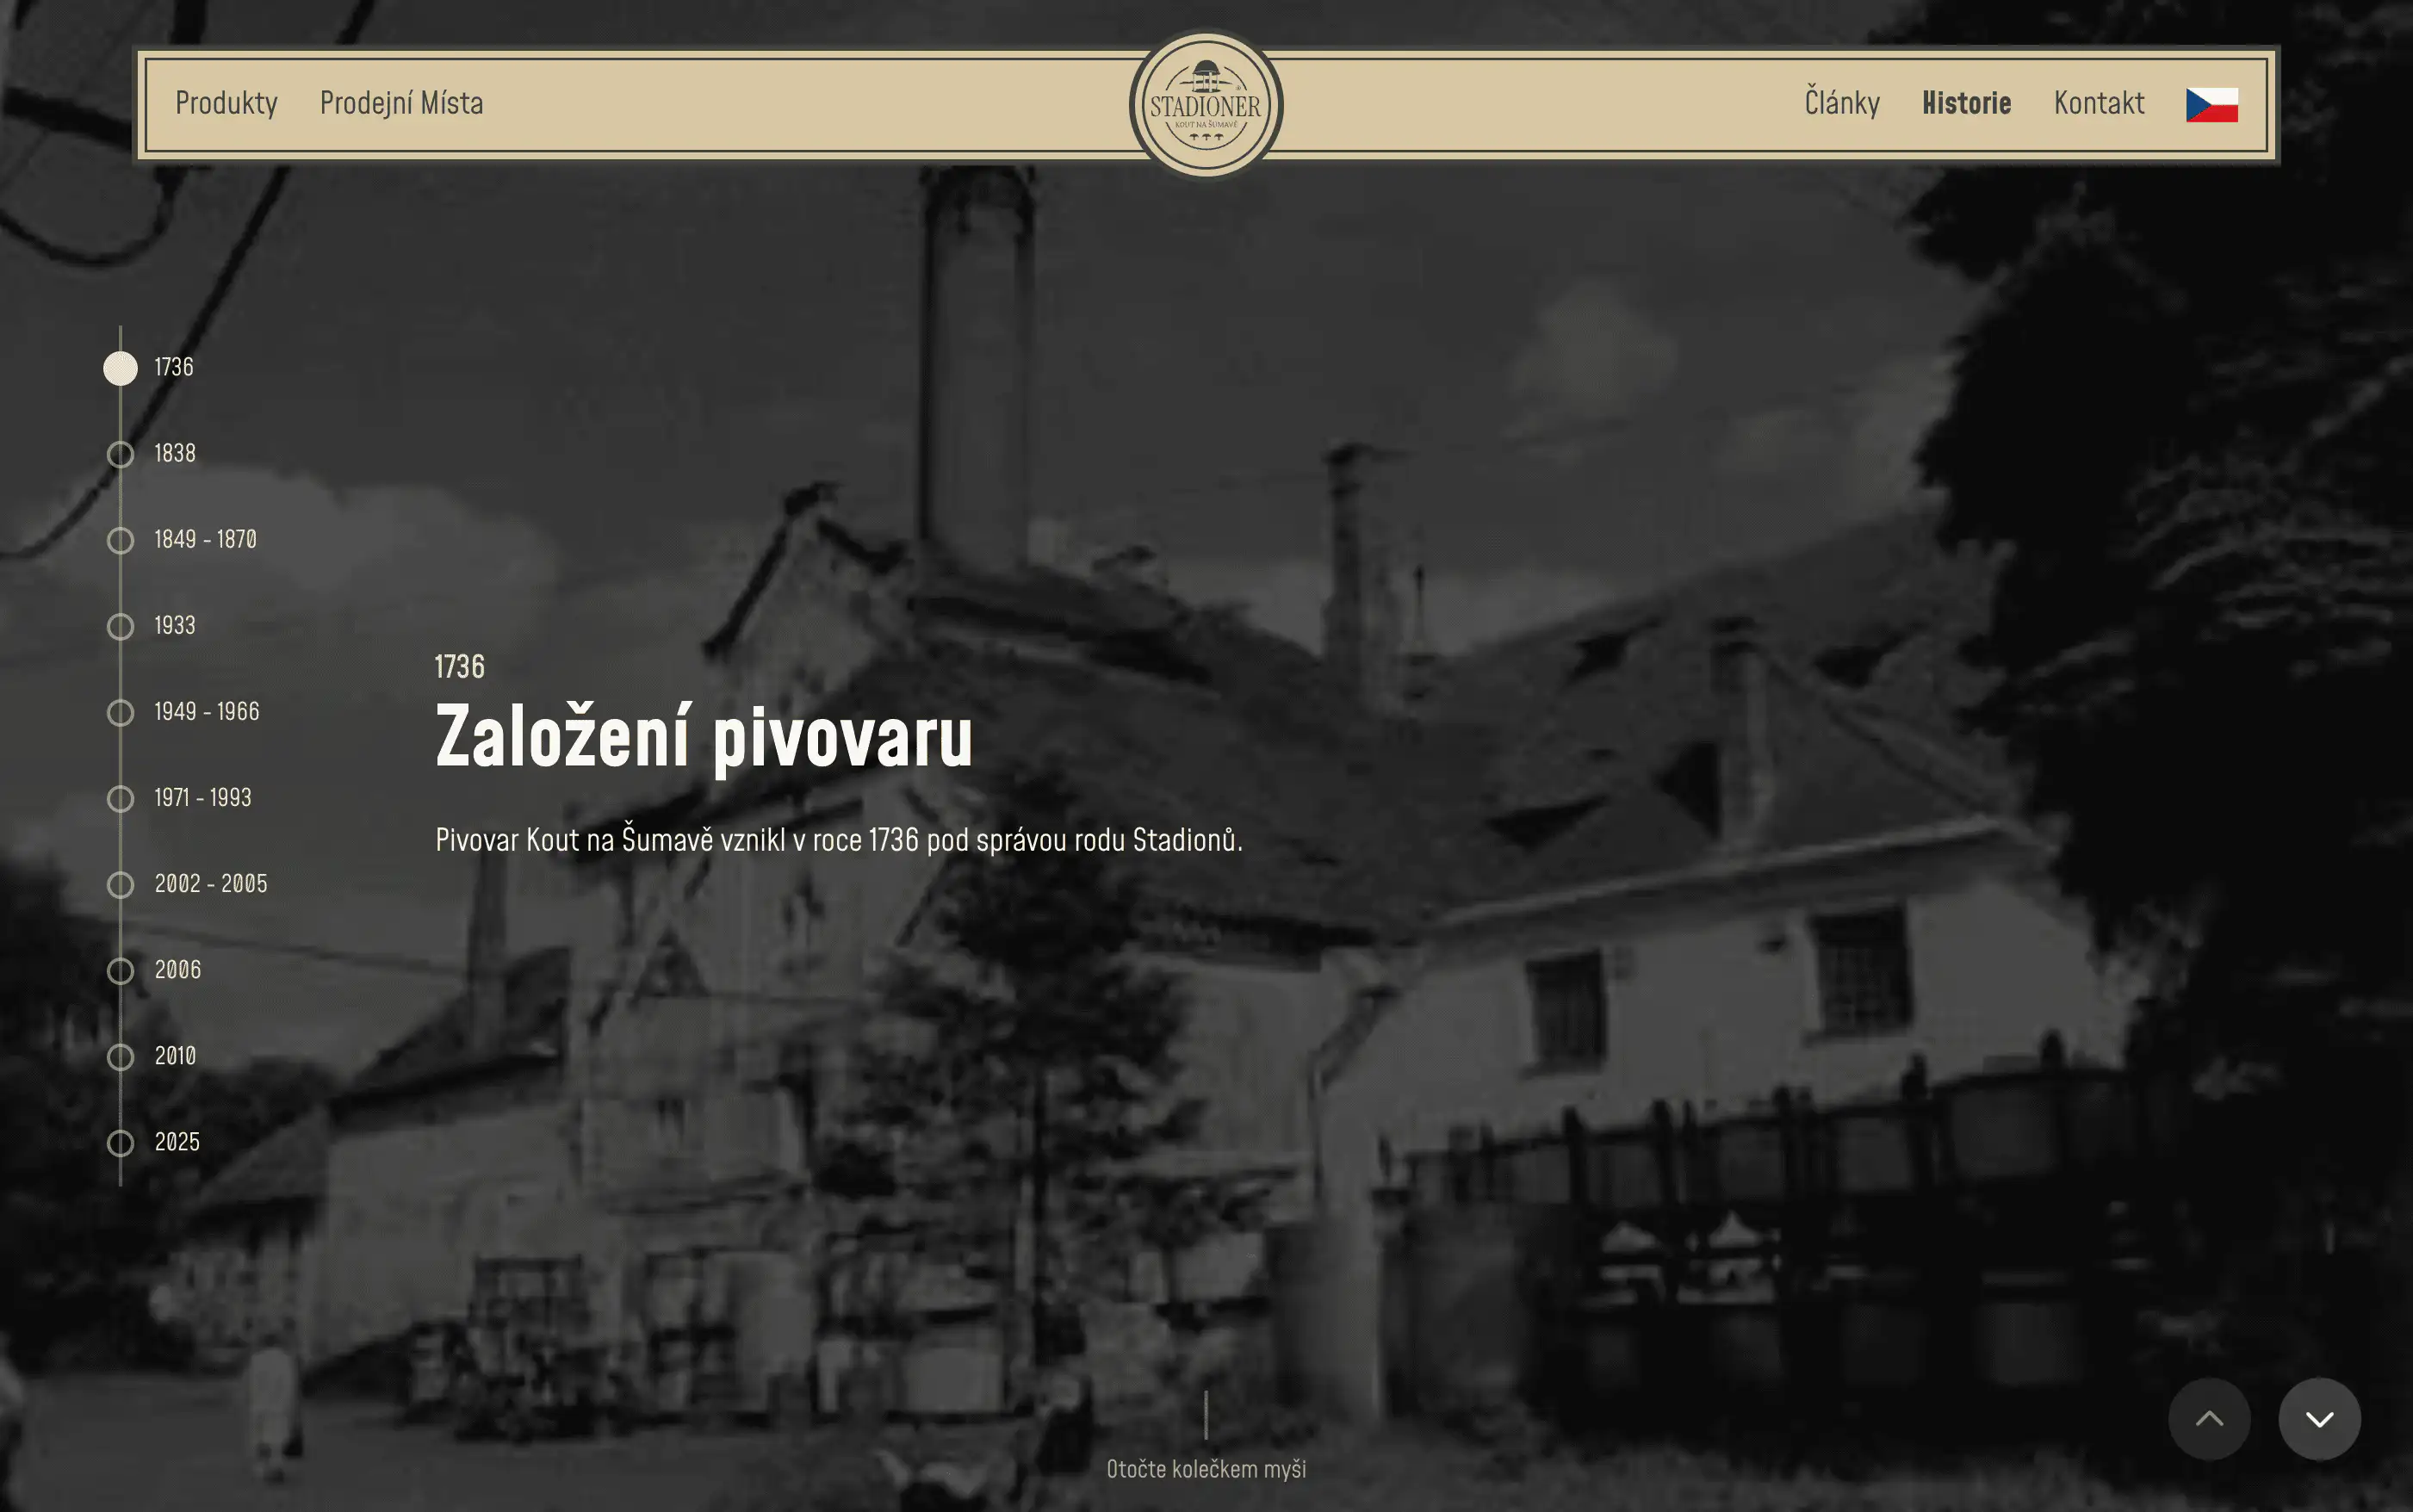Viewport: 2413px width, 1512px height.
Task: Select the filled 1736 timeline dot
Action: point(121,368)
